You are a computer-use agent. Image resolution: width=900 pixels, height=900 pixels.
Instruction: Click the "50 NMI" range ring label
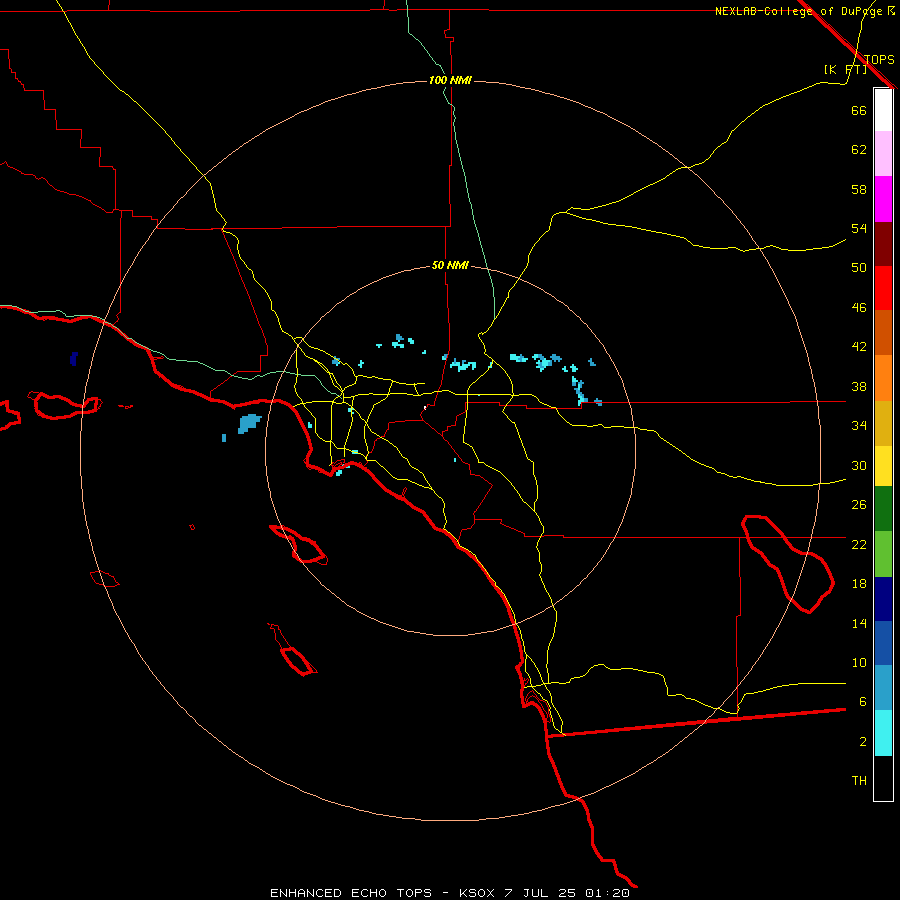coord(450,265)
